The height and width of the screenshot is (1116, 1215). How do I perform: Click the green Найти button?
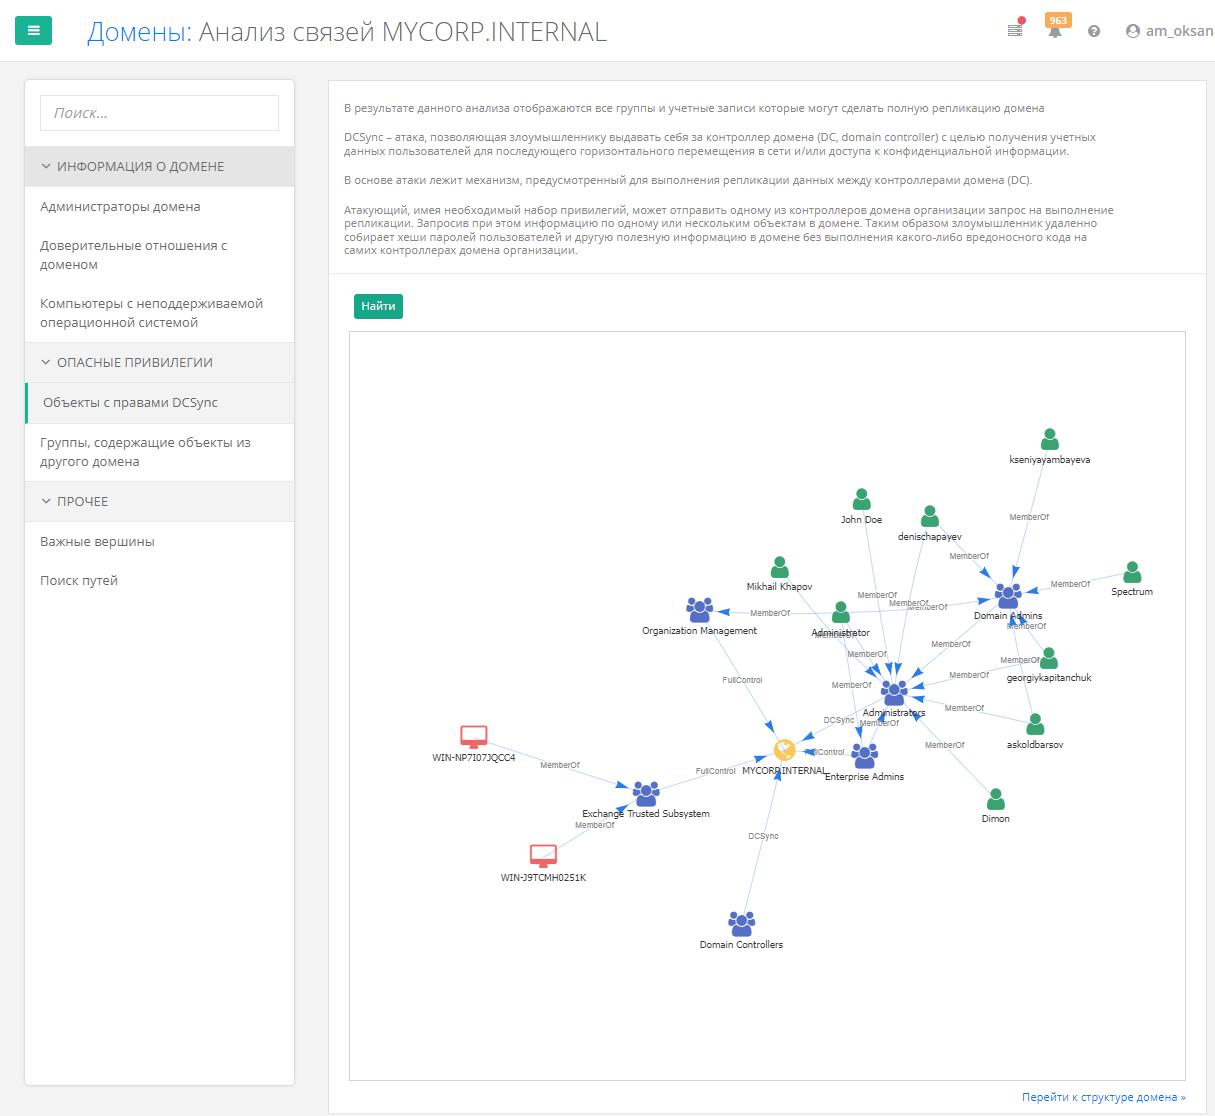[x=378, y=306]
